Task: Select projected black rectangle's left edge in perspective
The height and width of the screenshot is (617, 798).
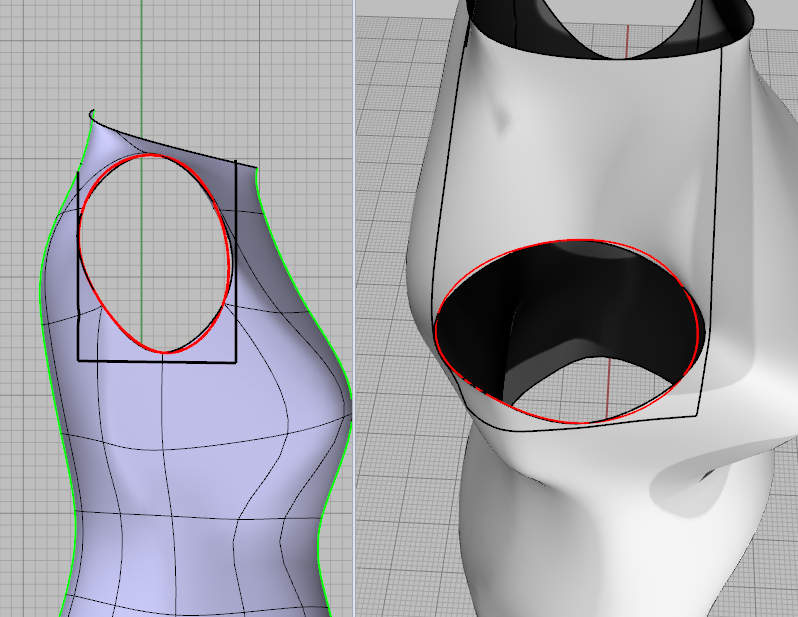Action: [445, 200]
